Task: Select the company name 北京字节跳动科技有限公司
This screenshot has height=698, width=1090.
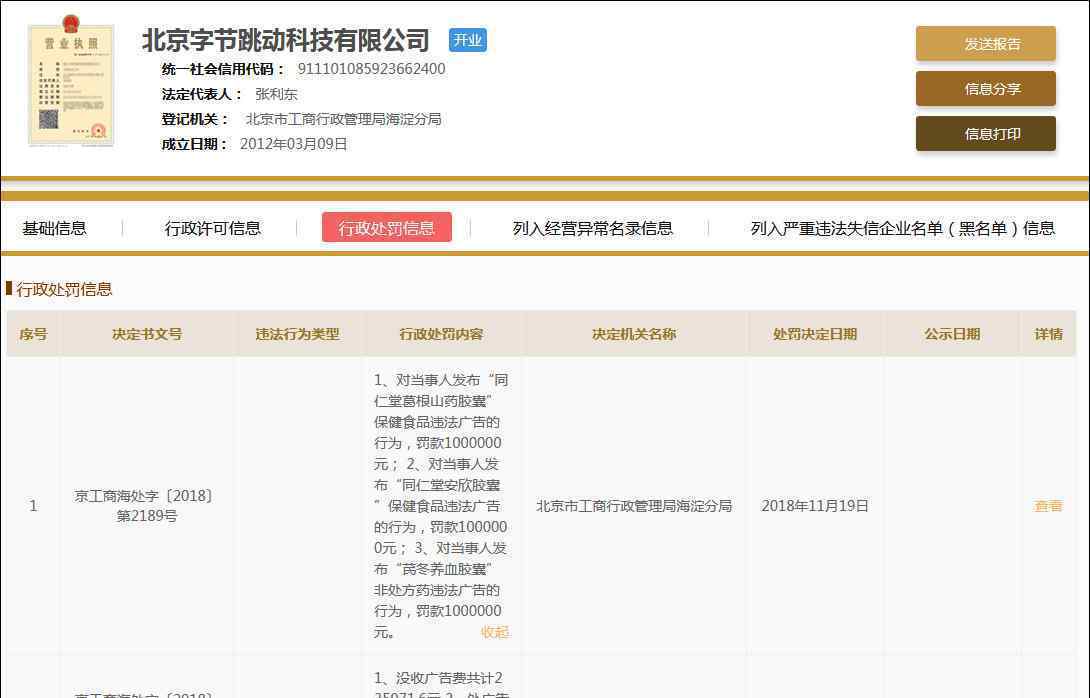Action: point(286,40)
